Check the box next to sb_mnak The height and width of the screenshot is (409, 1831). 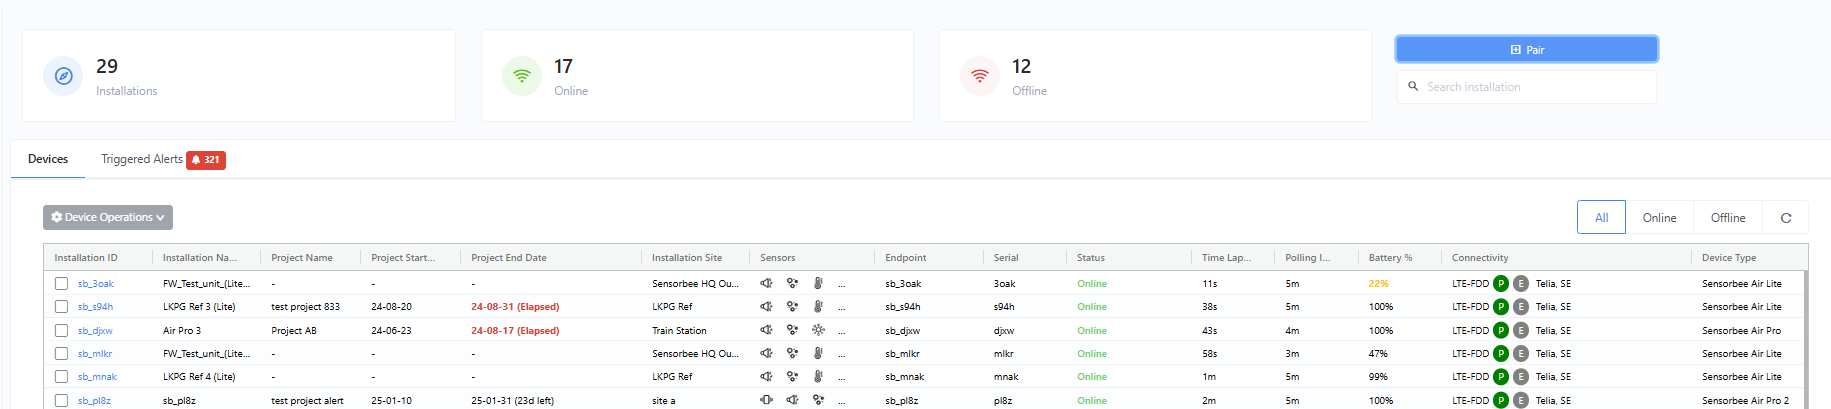tap(61, 377)
